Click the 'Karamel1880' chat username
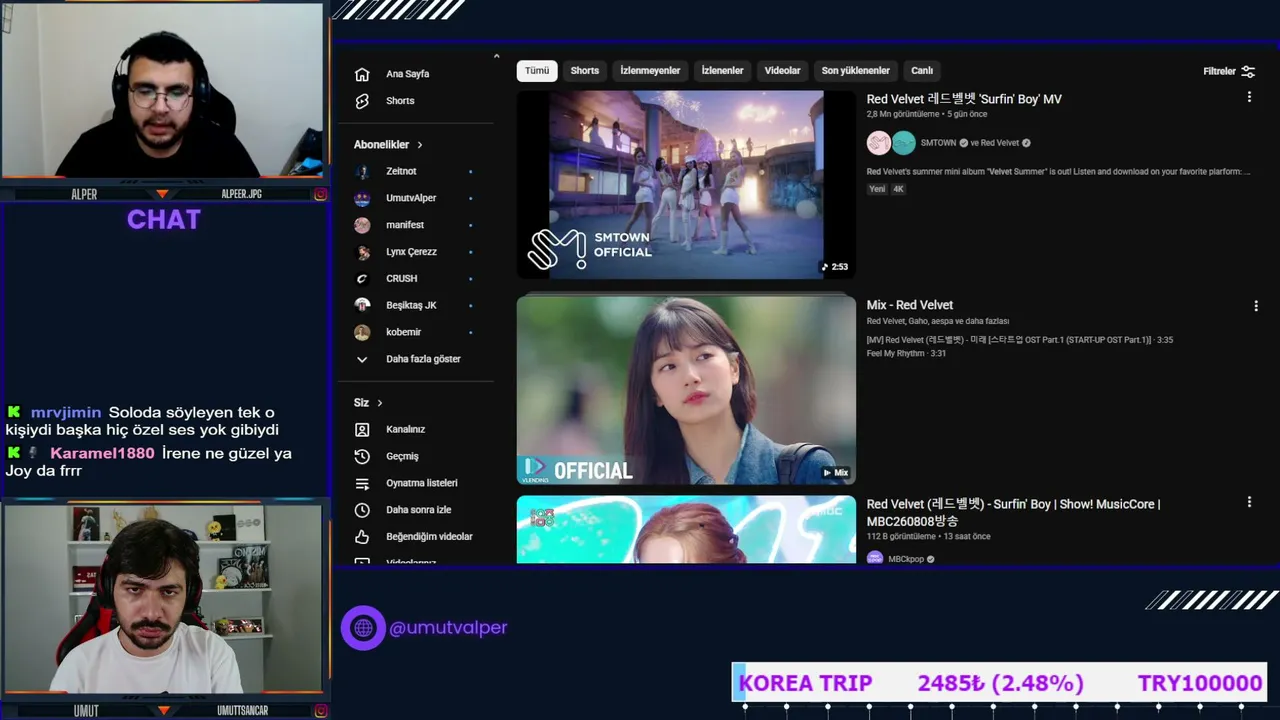 tap(102, 454)
